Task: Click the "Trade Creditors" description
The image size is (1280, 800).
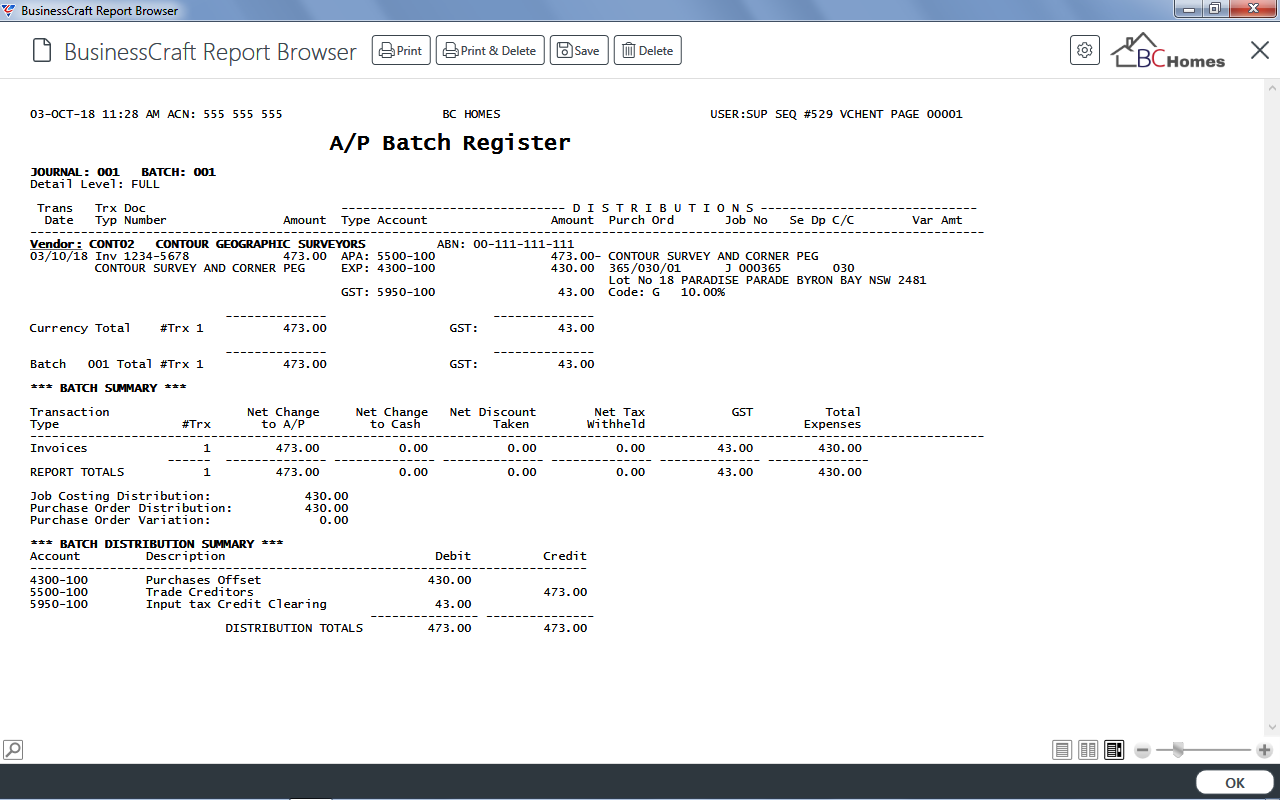Action: click(200, 592)
